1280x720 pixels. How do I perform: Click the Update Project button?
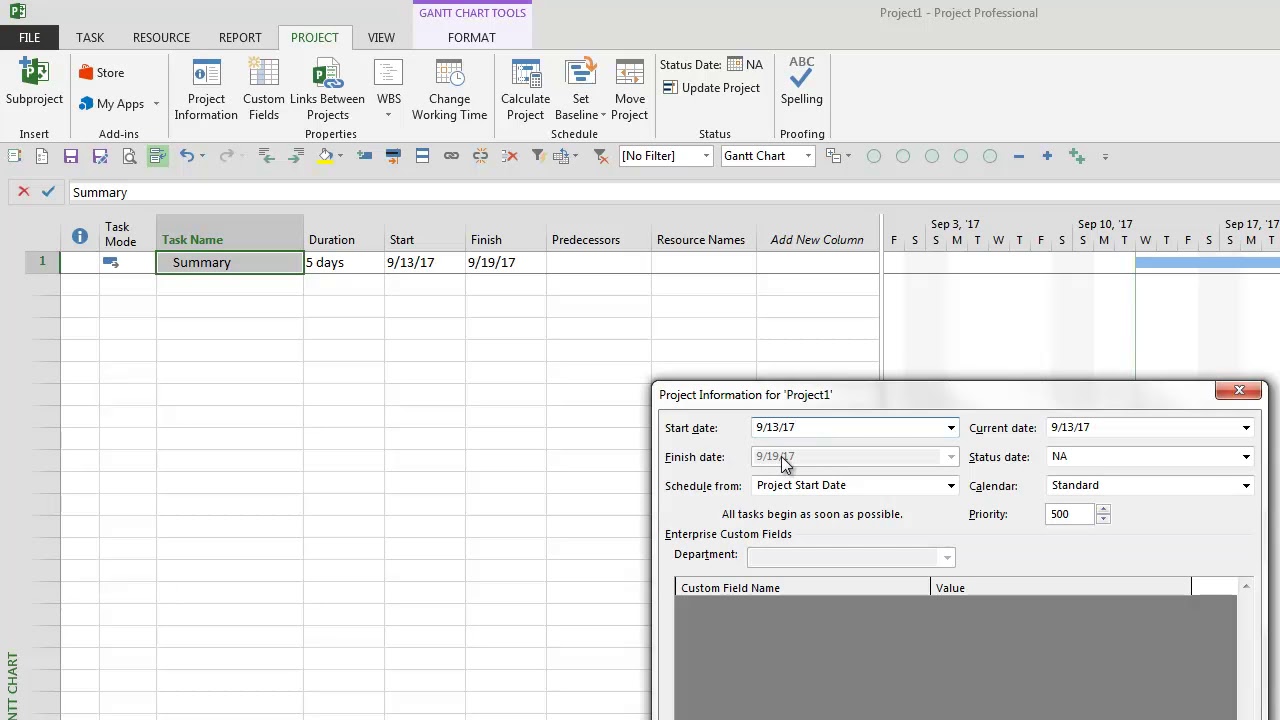tap(711, 88)
